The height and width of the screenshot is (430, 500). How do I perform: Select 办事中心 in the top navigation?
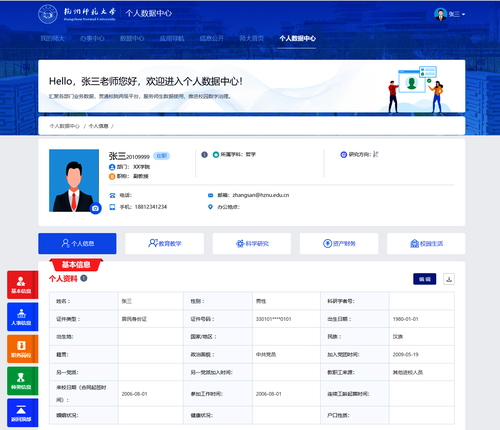point(92,39)
